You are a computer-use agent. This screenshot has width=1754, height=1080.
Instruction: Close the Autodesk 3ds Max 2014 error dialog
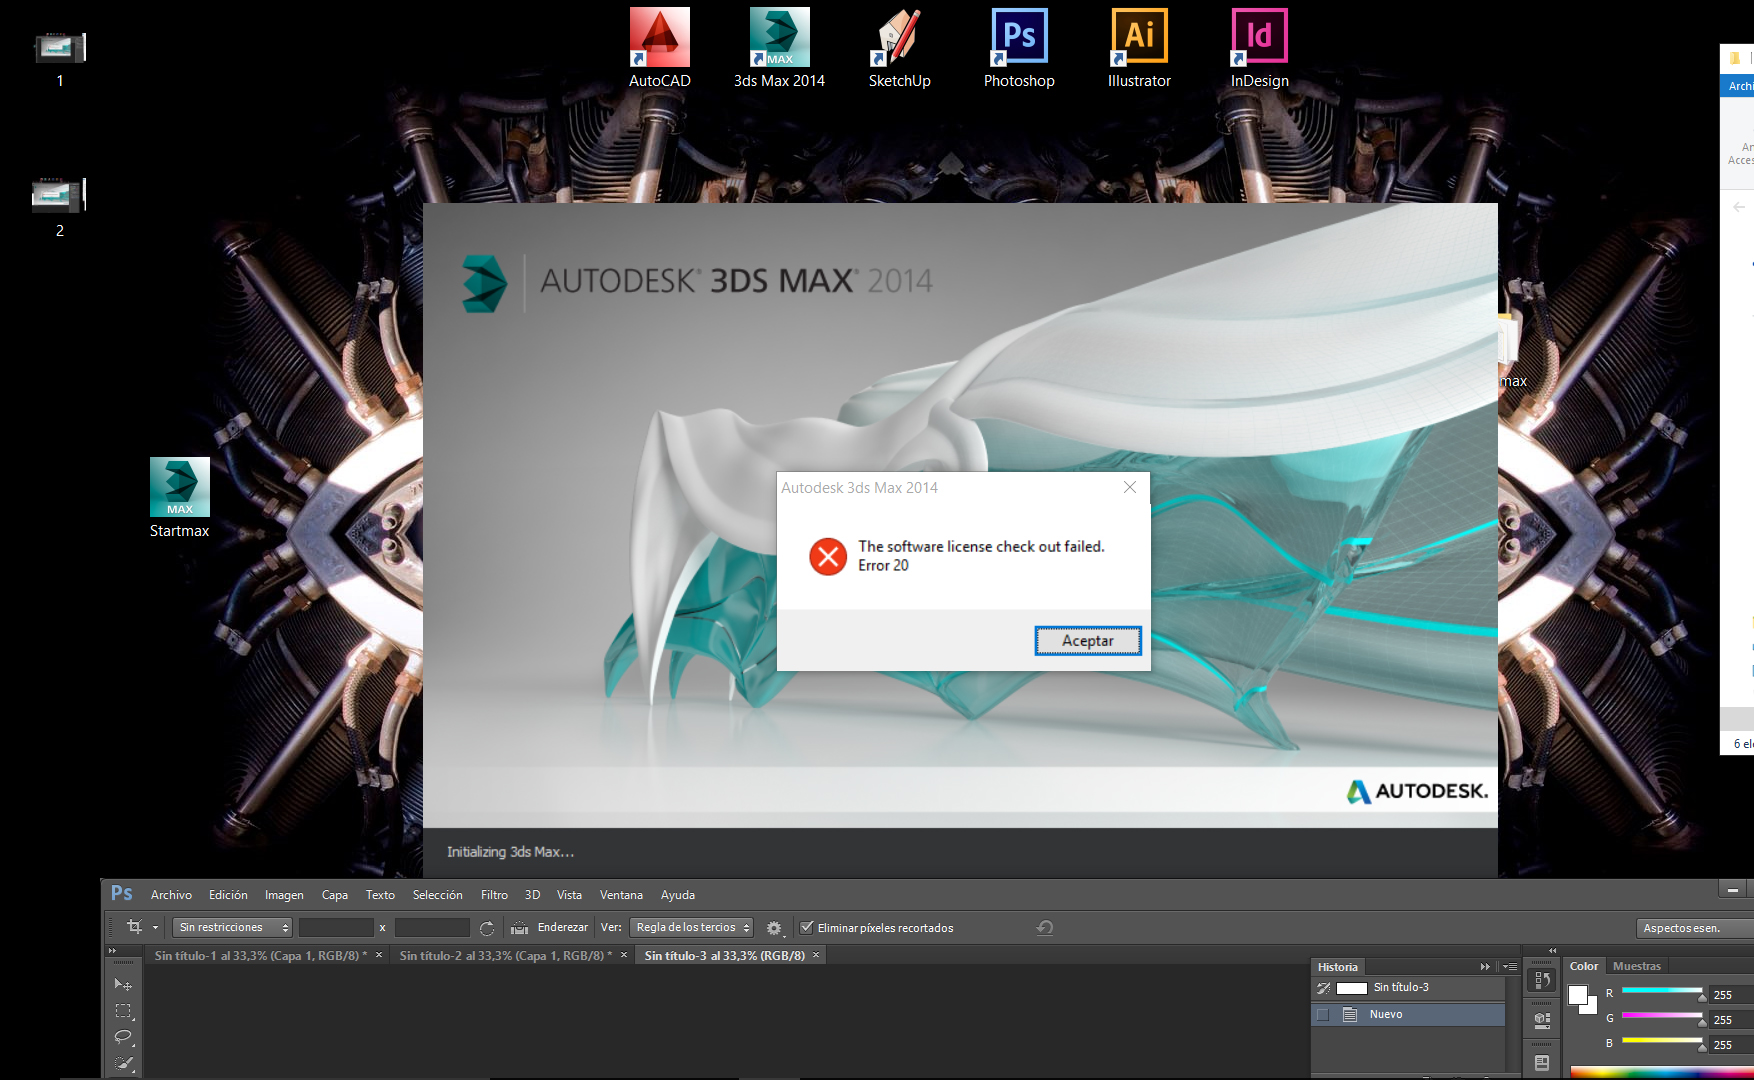pos(1130,487)
